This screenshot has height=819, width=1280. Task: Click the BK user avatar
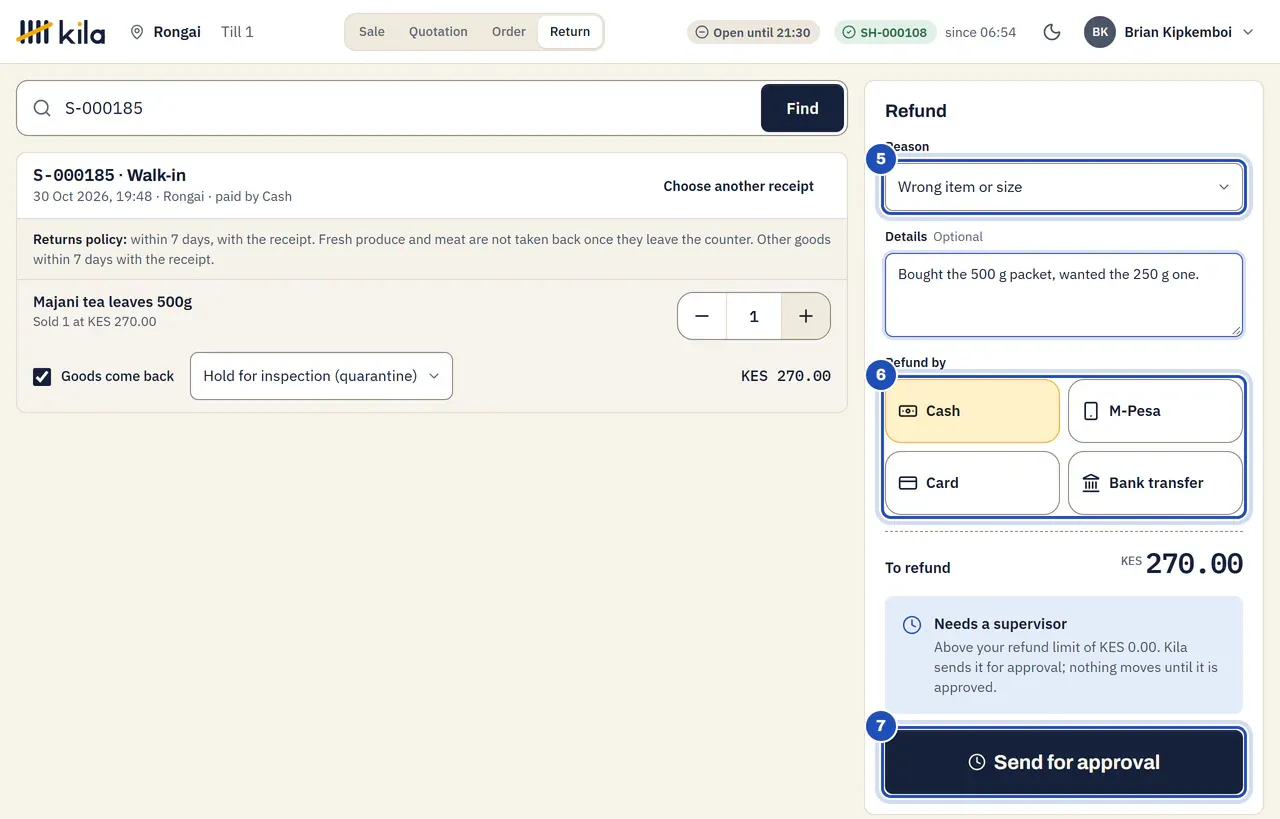(1100, 32)
